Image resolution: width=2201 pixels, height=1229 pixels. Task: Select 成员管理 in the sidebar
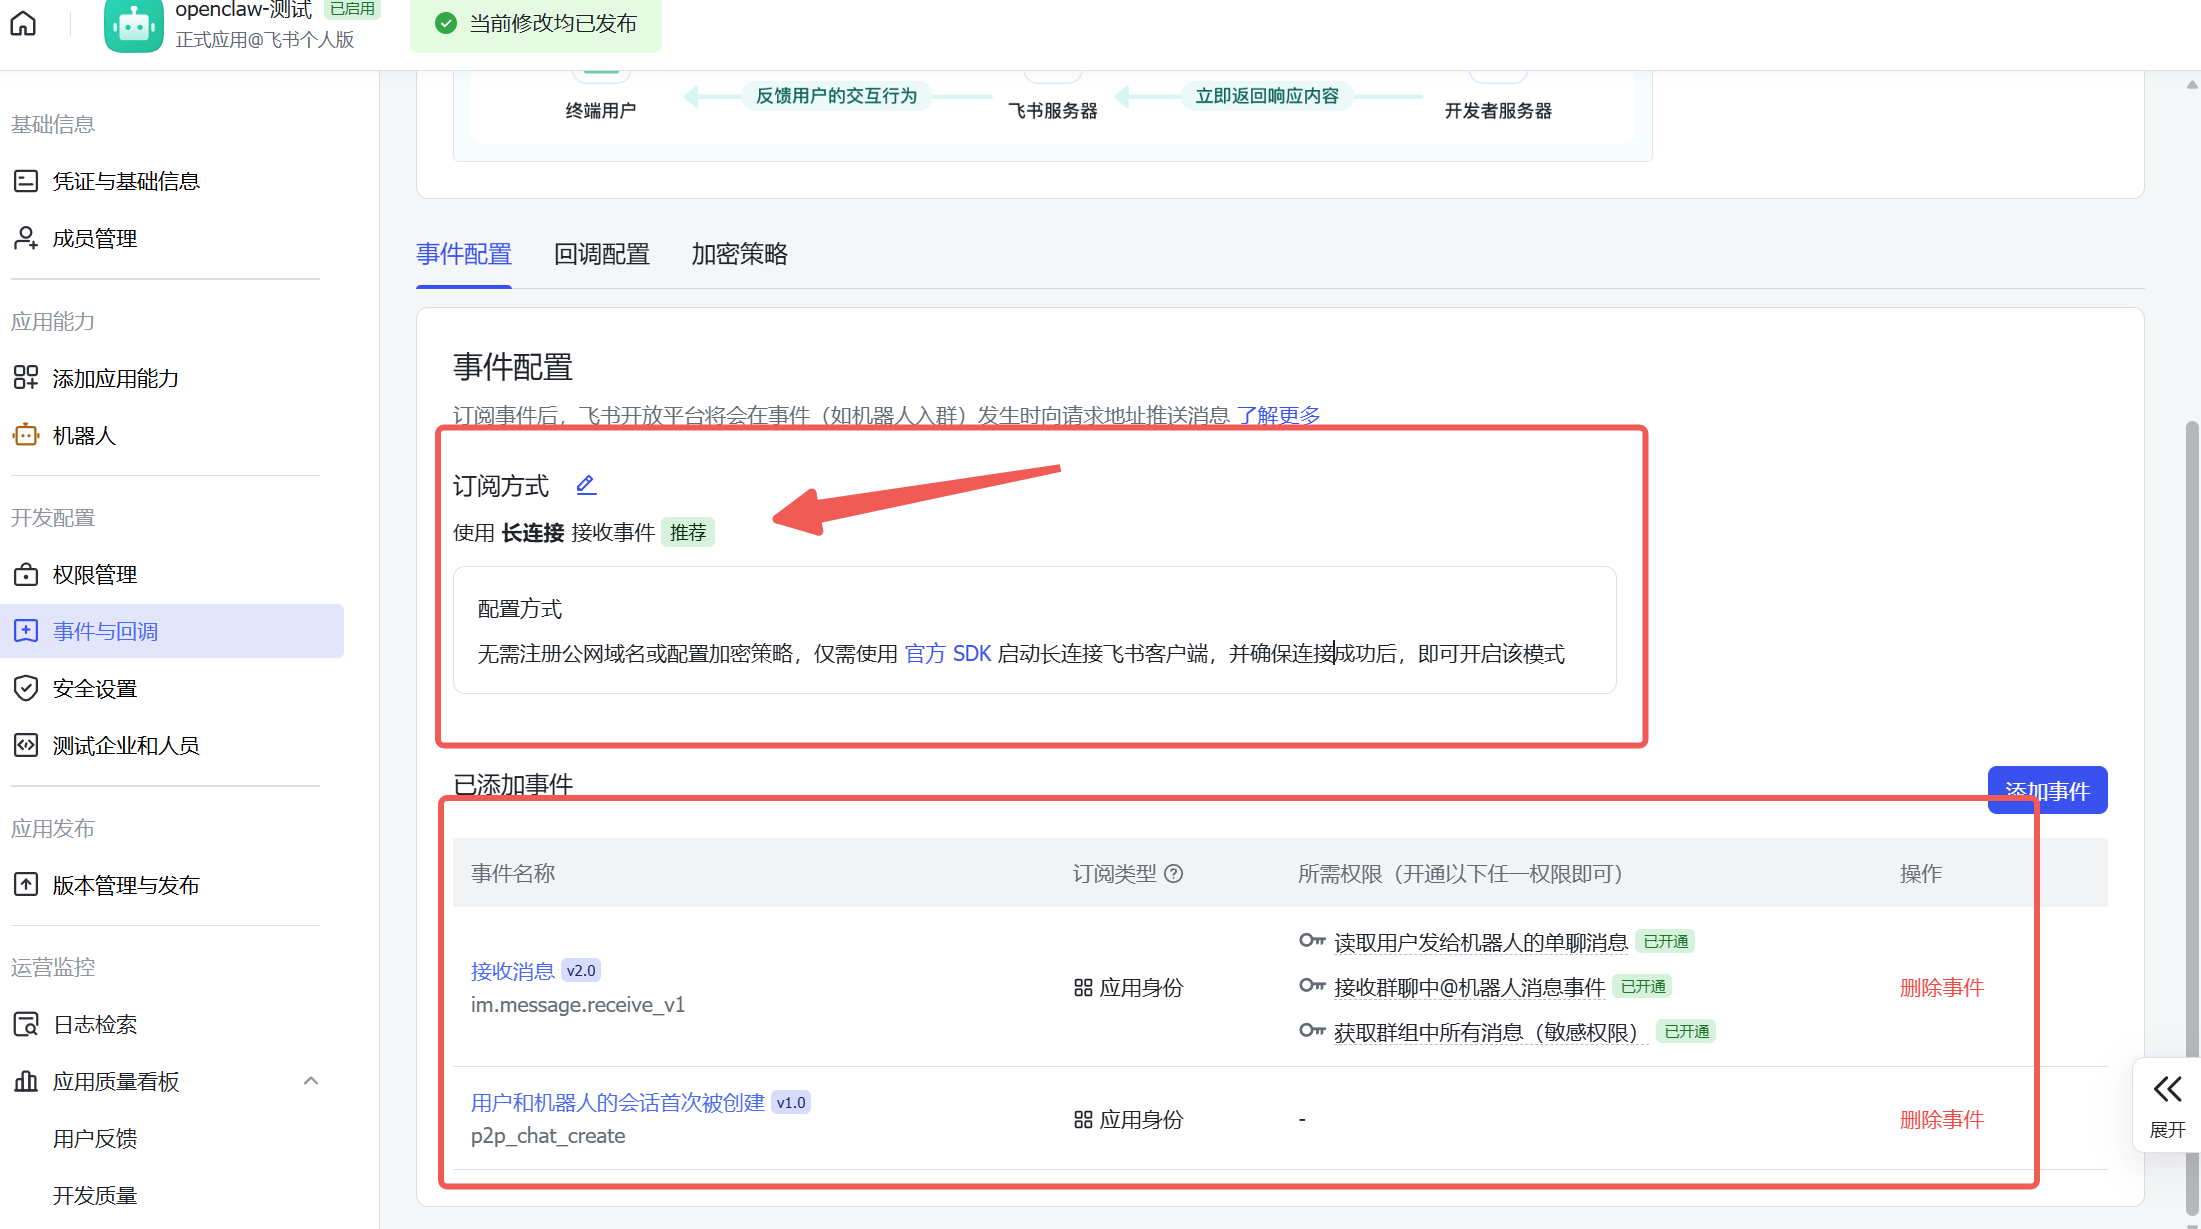click(95, 238)
